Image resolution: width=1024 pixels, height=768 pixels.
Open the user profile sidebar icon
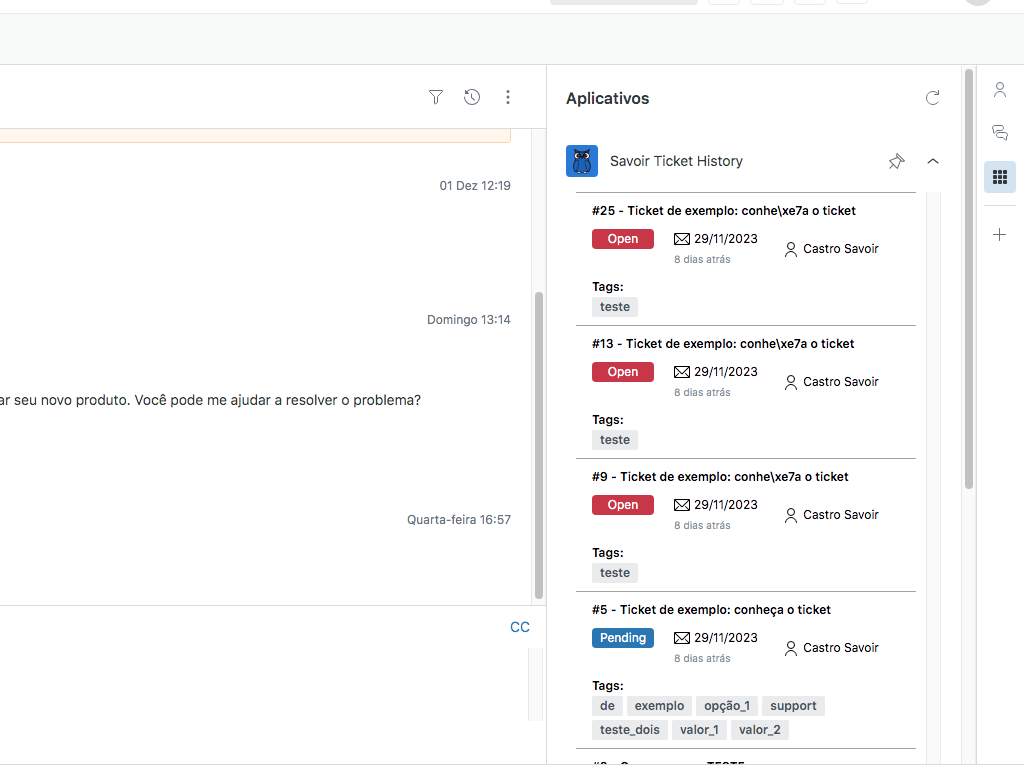pos(999,90)
